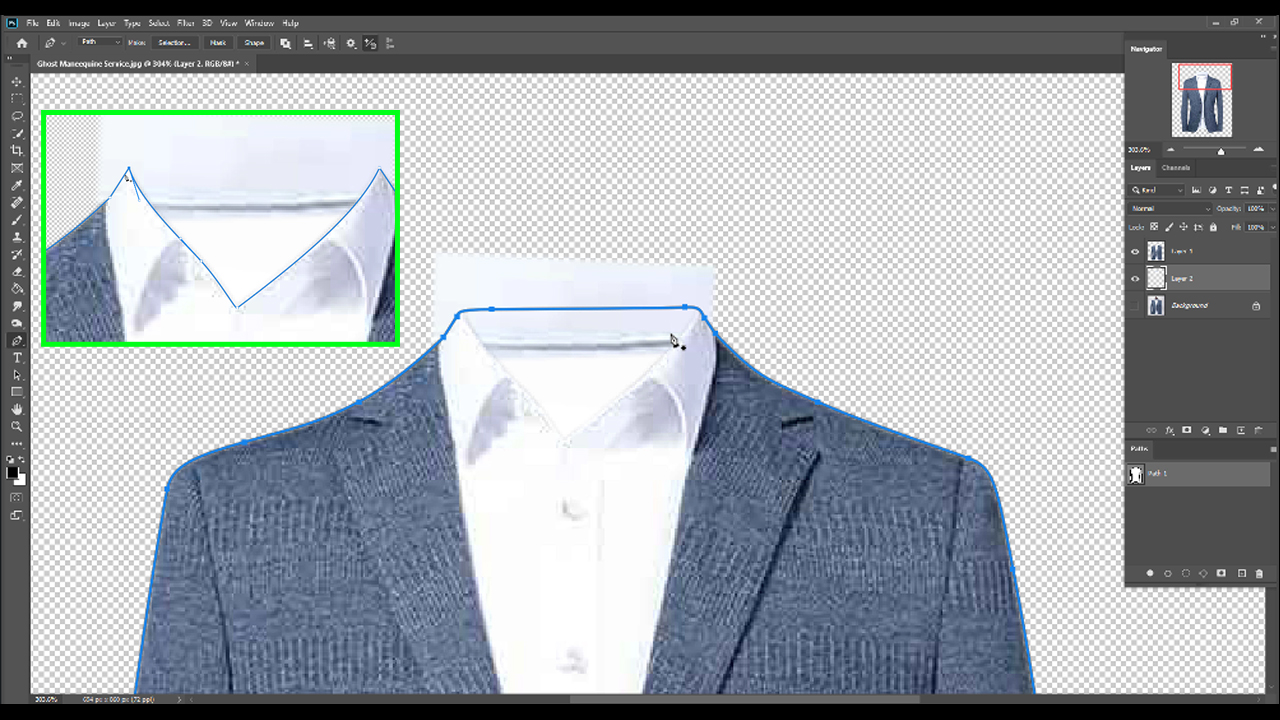Show the Background layer
The width and height of the screenshot is (1280, 720).
[x=1135, y=306]
